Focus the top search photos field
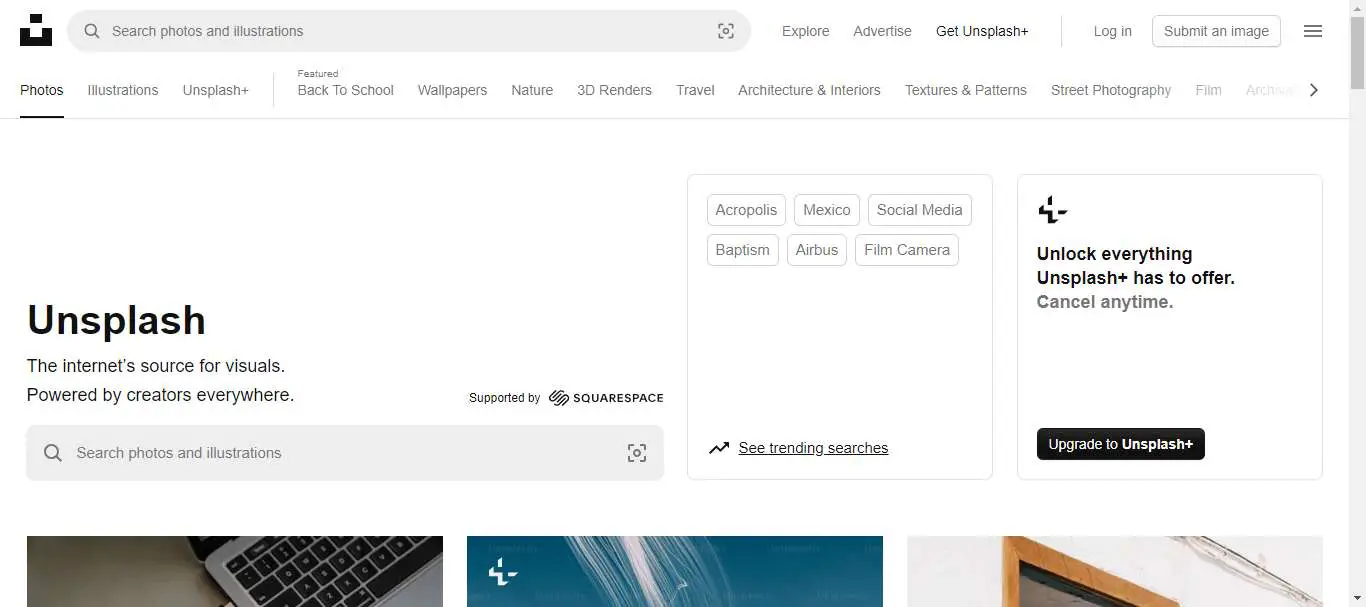Viewport: 1366px width, 607px height. click(x=409, y=31)
